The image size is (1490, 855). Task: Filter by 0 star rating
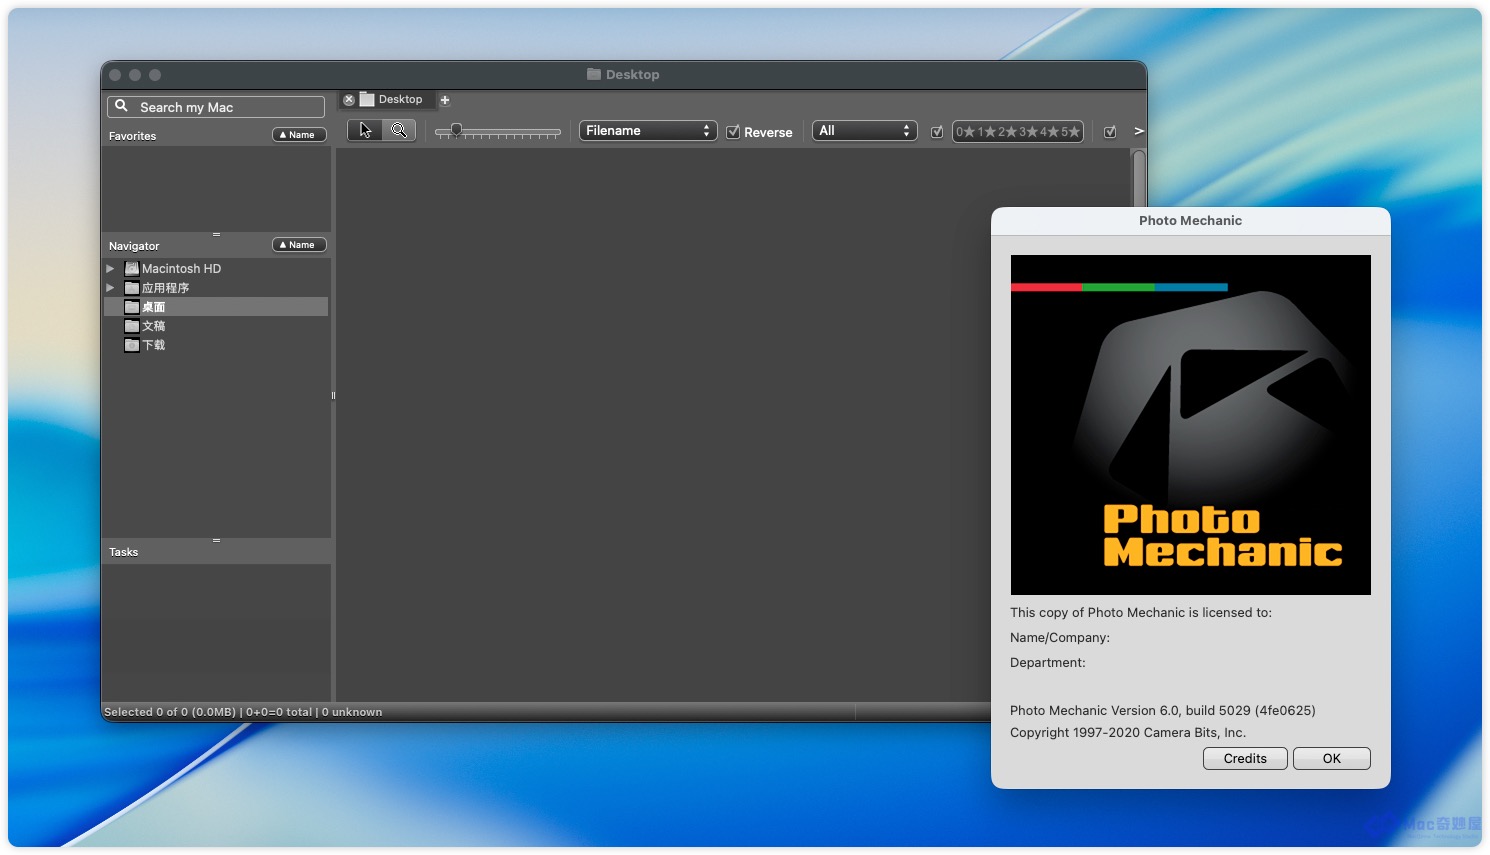[965, 132]
